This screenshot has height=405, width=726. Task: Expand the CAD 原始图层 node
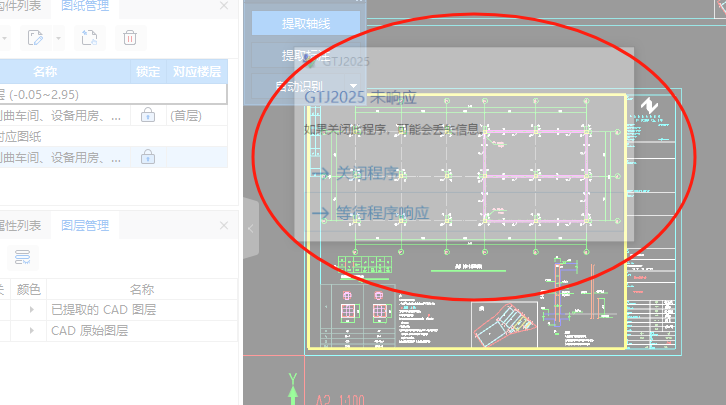pyautogui.click(x=31, y=330)
